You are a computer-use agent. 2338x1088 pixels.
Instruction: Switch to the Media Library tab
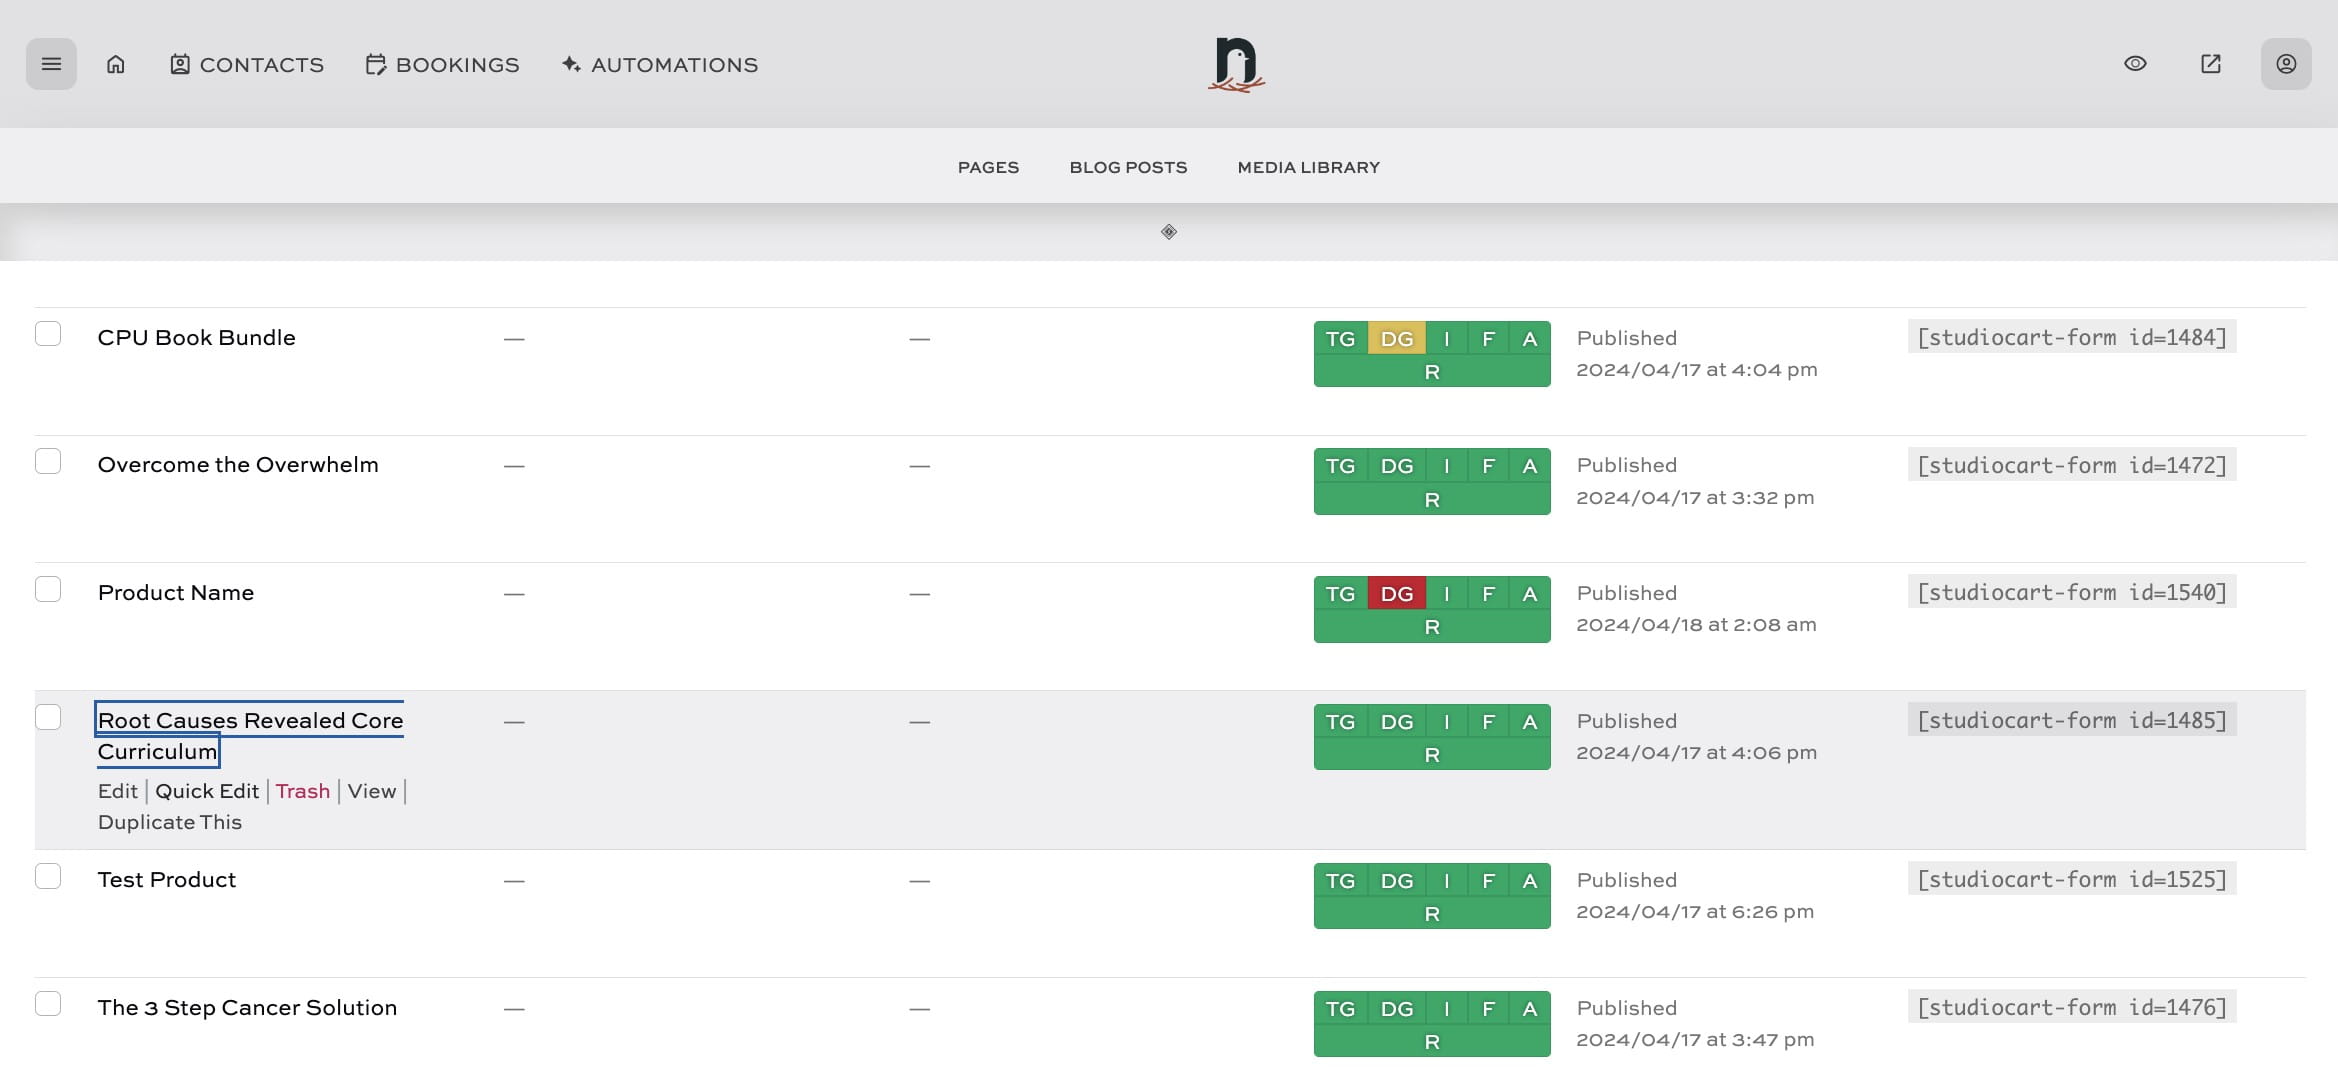click(1308, 167)
